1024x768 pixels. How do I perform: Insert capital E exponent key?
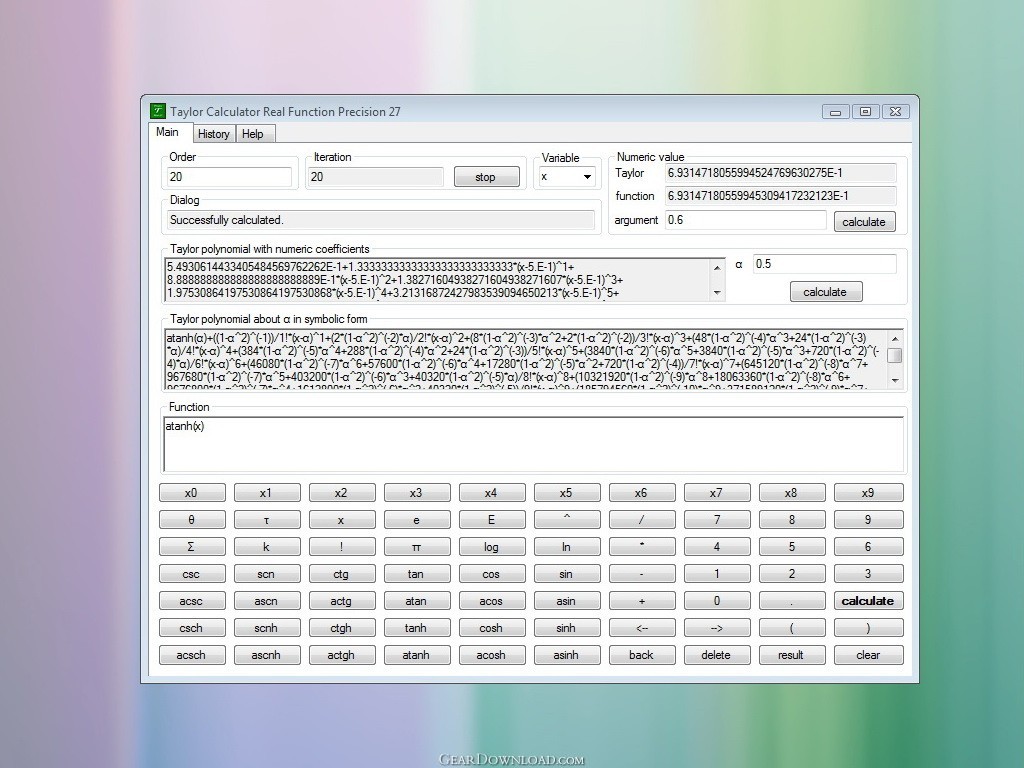[x=492, y=520]
